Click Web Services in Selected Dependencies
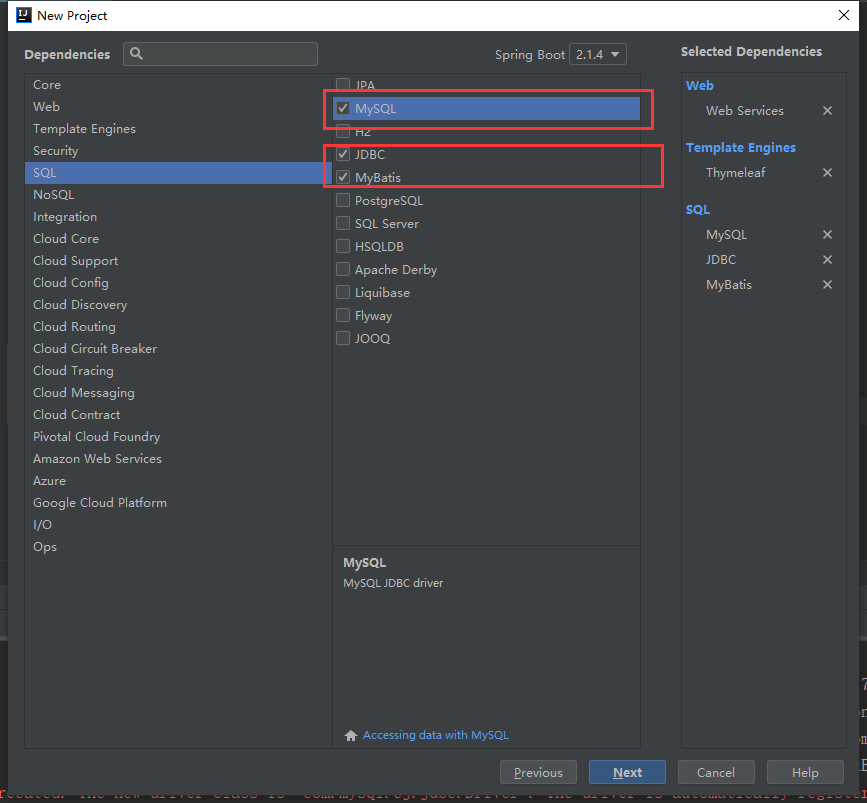 [744, 111]
